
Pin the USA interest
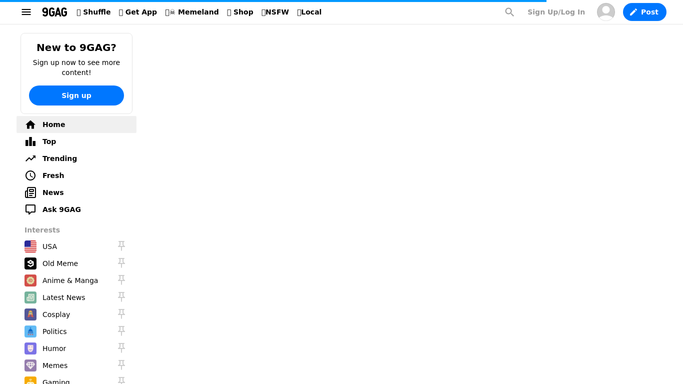point(122,246)
